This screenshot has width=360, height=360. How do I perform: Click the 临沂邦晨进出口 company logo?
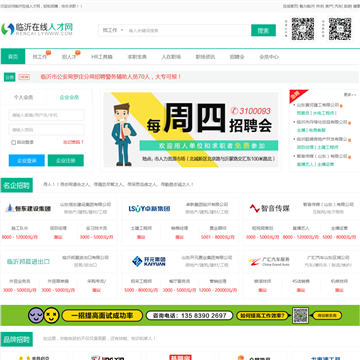tap(28, 262)
